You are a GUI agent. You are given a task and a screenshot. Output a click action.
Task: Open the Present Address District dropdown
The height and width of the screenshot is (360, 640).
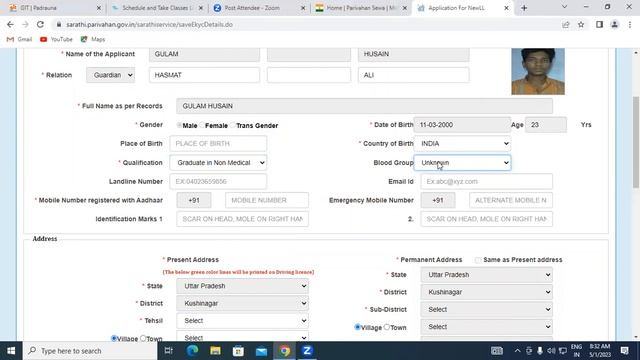pos(242,303)
